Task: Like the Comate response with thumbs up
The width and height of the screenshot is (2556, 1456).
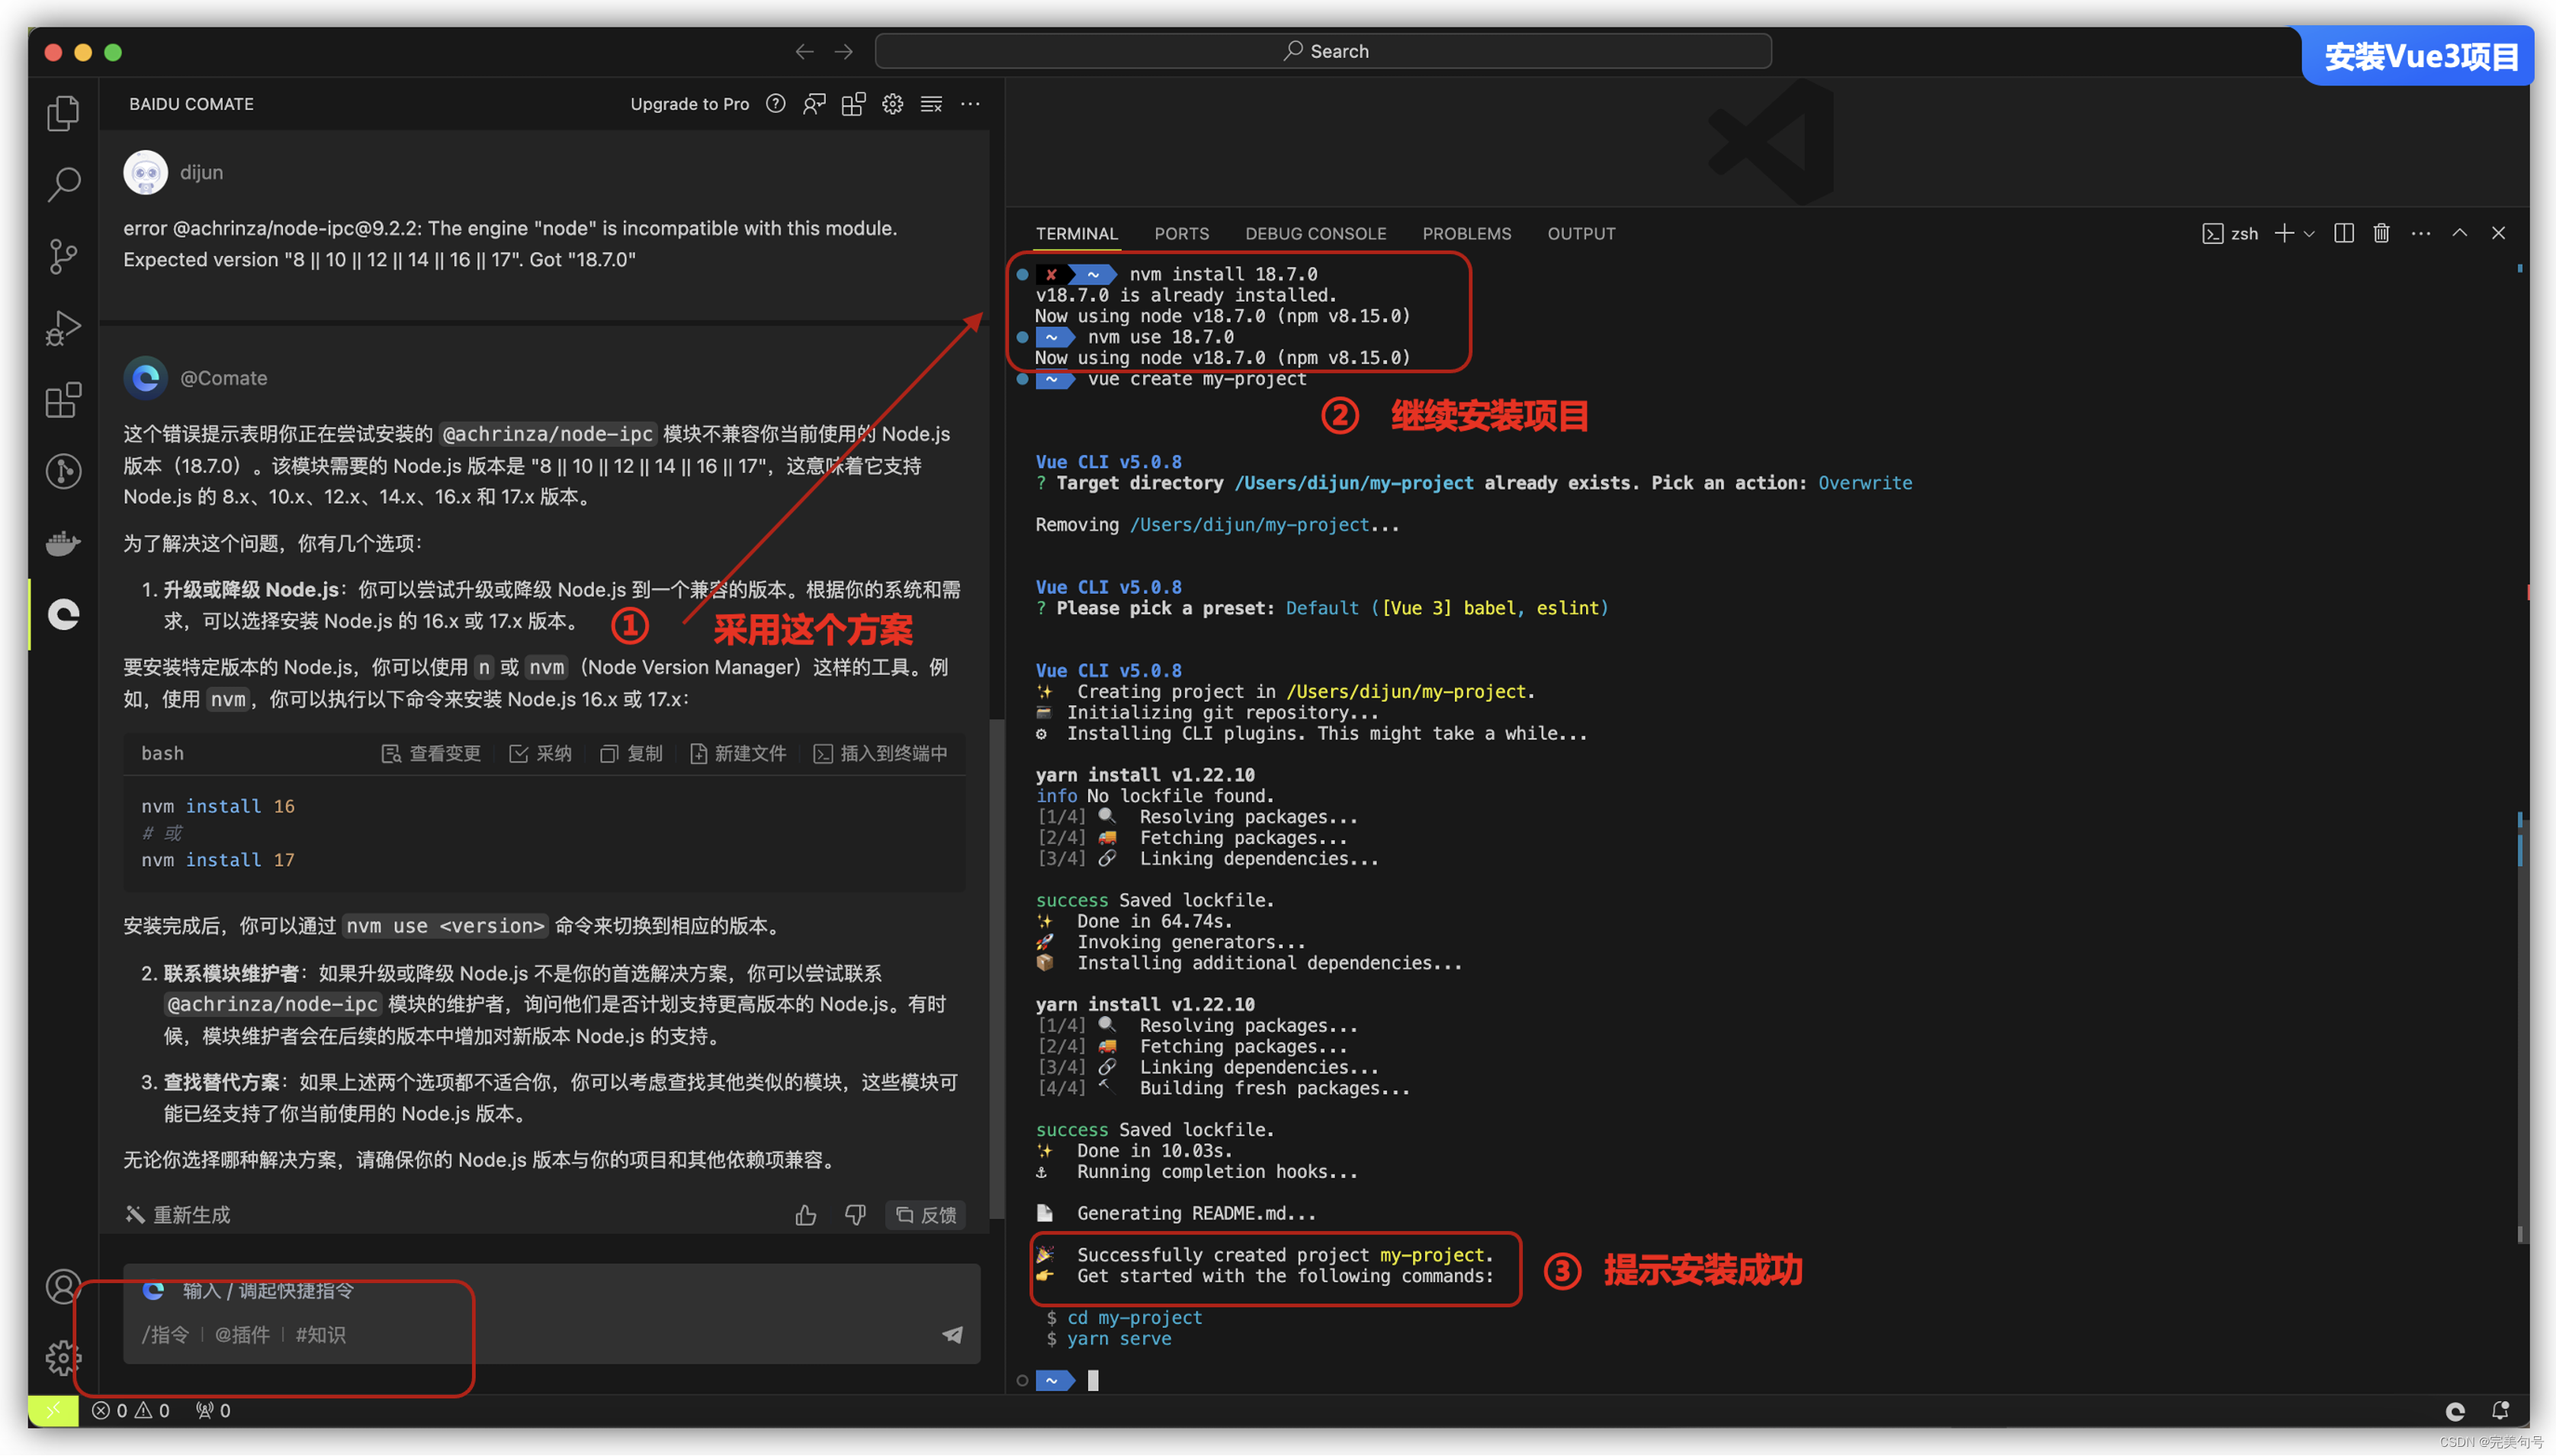Action: click(x=806, y=1215)
